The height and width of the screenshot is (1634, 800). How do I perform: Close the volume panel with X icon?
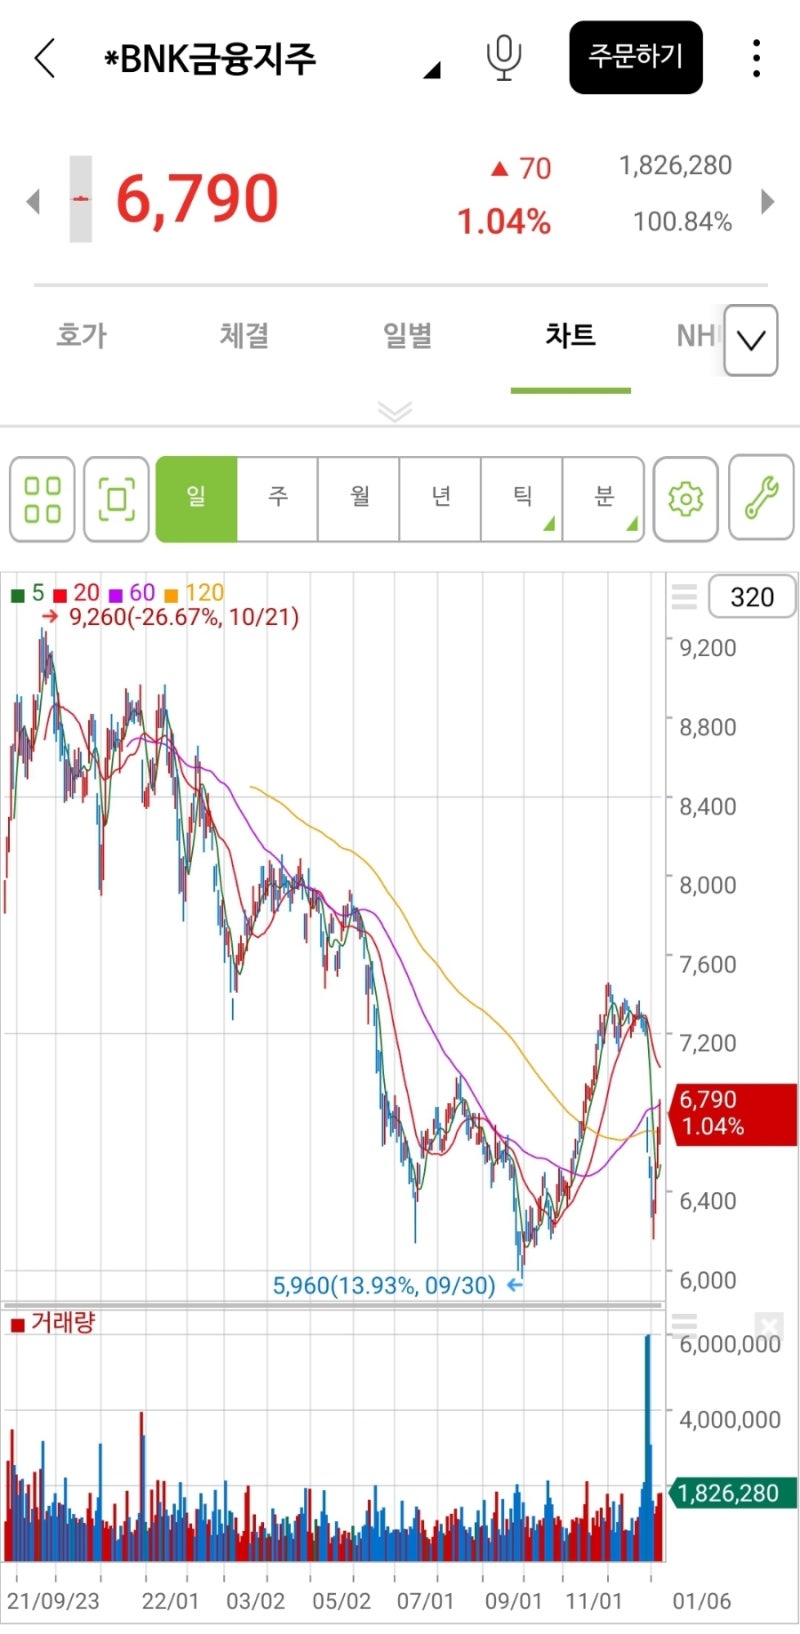[768, 1326]
